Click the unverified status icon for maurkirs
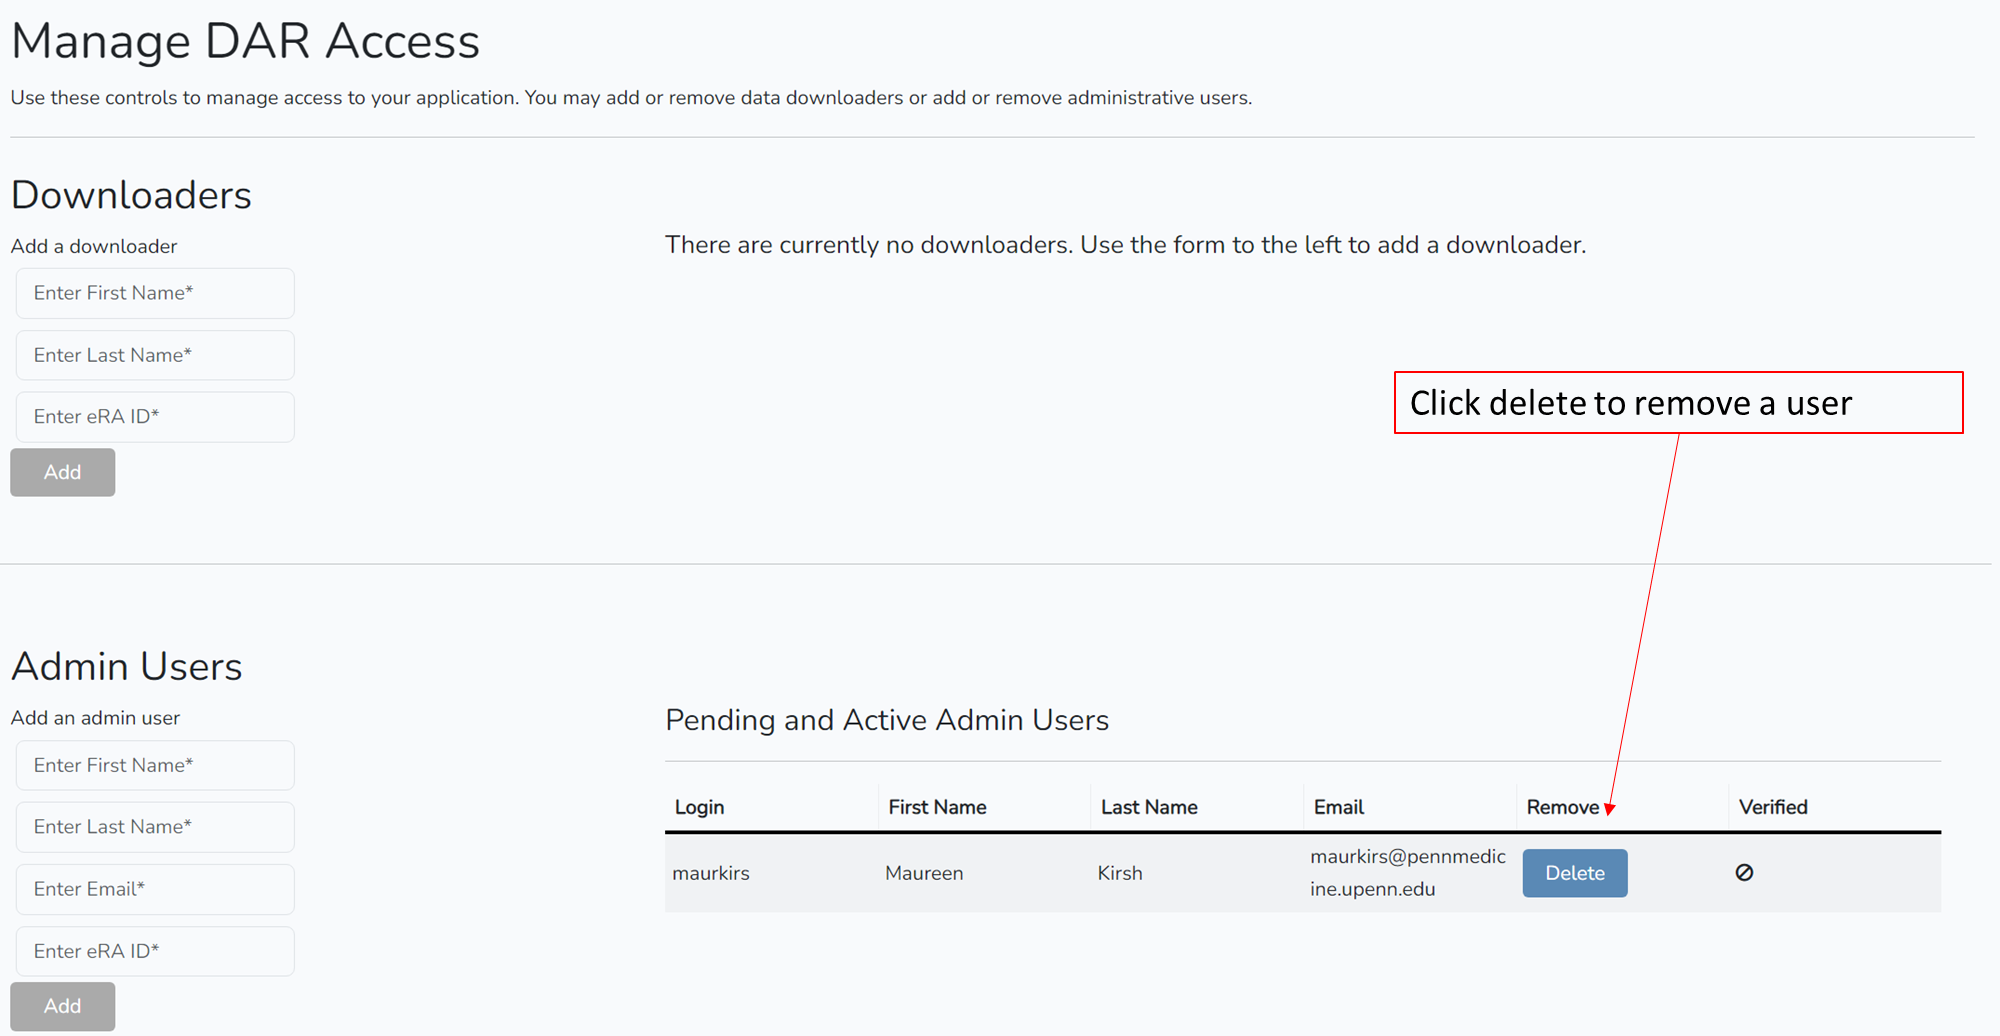The image size is (2000, 1036). 1744,873
